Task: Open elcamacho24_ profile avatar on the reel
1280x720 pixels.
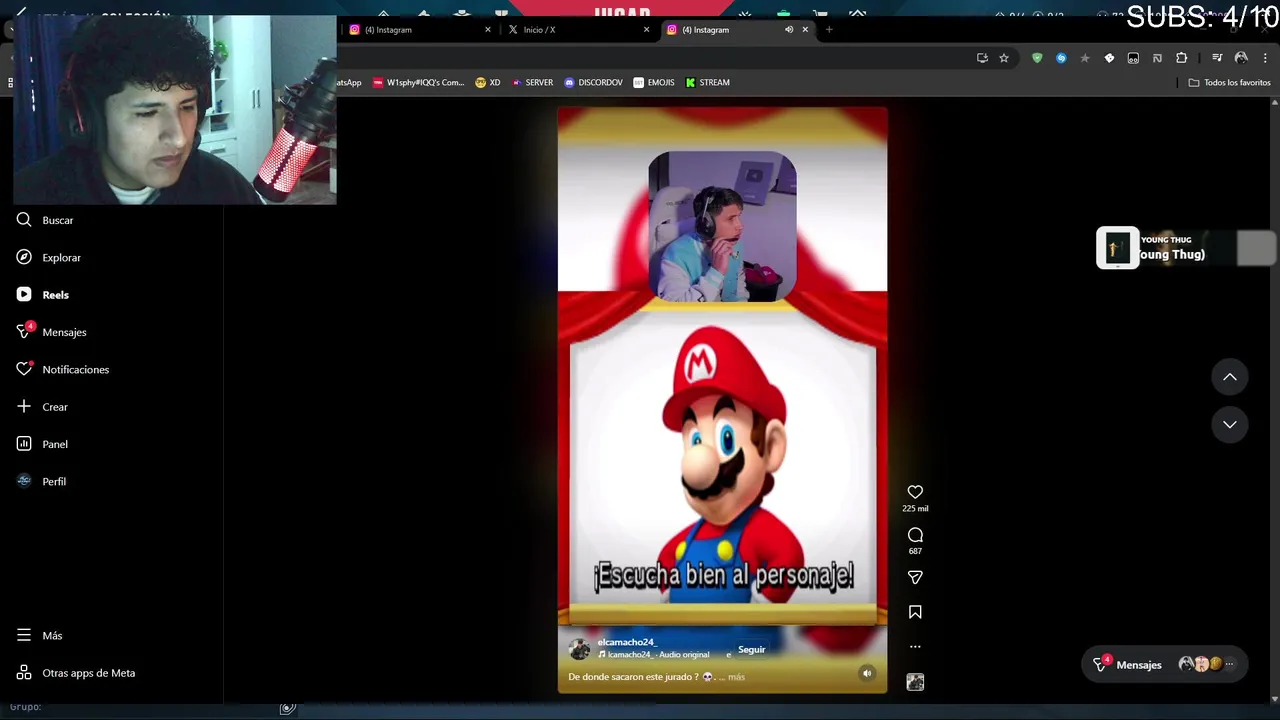Action: pos(579,649)
